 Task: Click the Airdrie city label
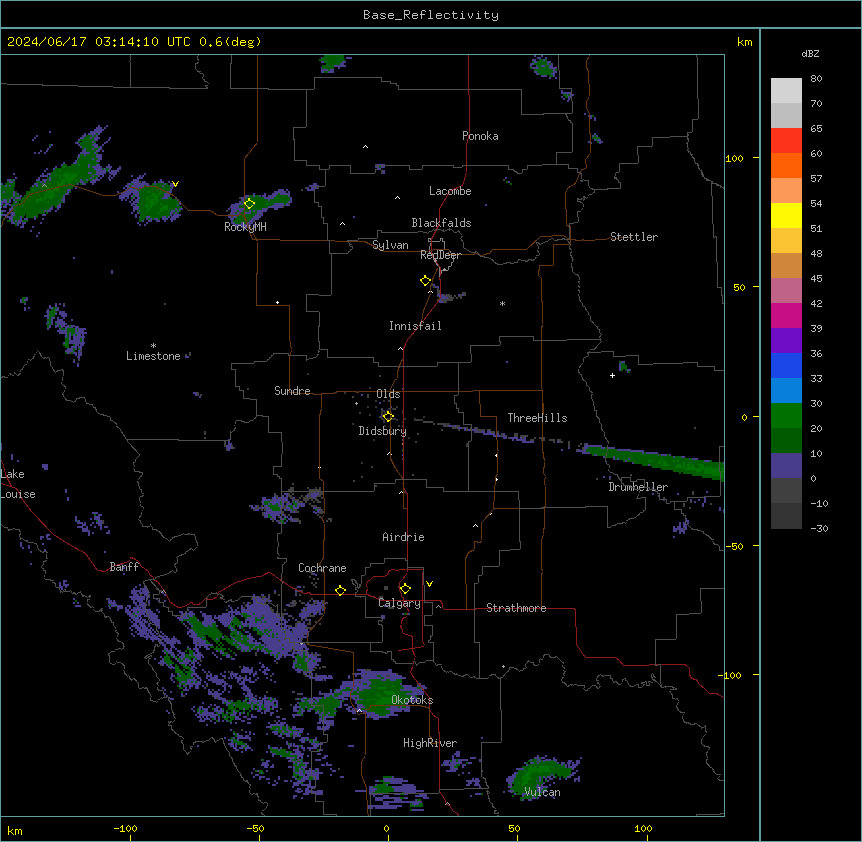pyautogui.click(x=404, y=537)
